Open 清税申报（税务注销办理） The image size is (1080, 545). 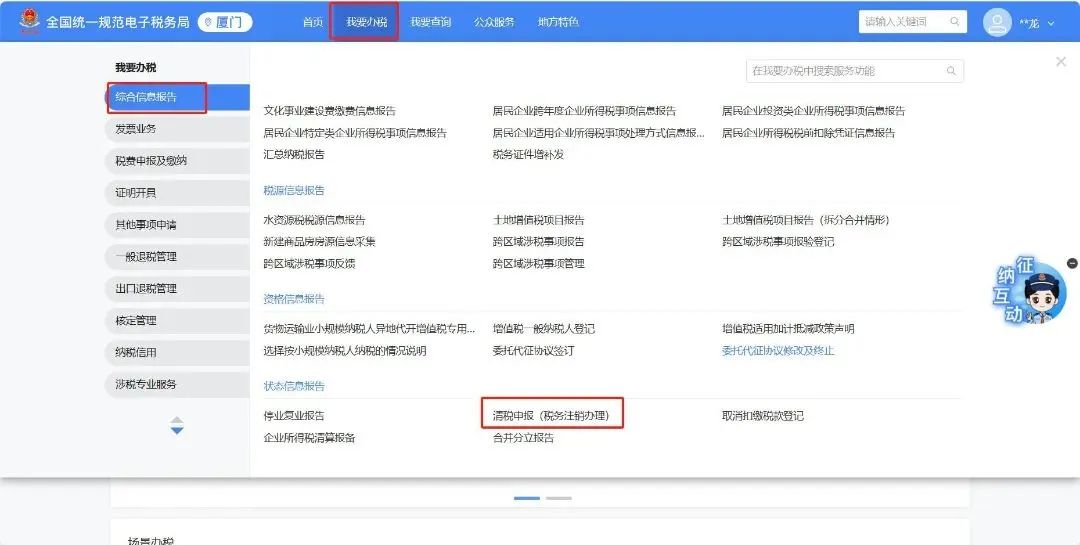point(551,416)
